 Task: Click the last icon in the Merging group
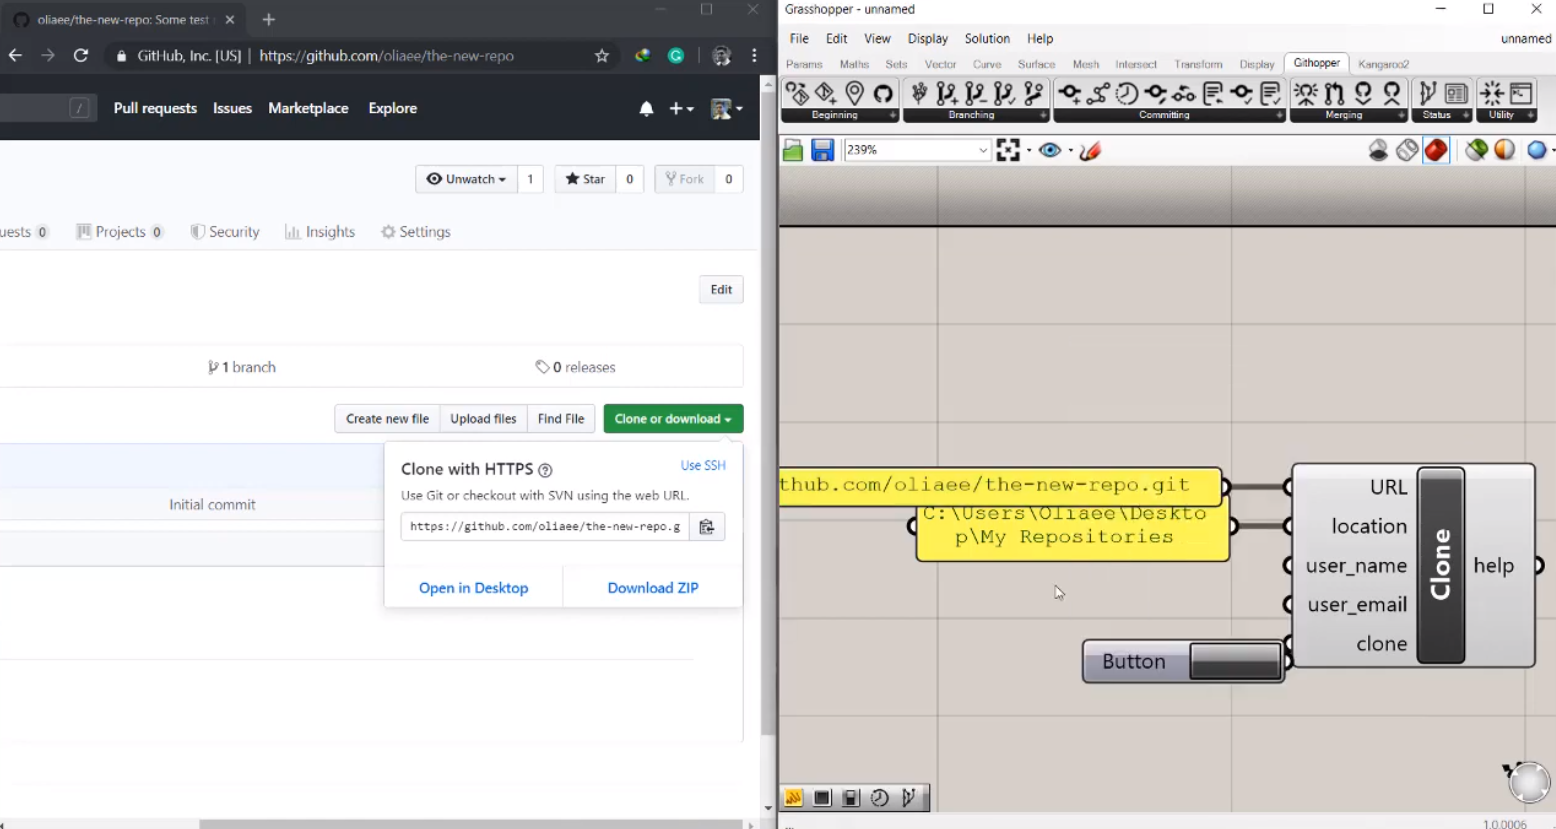(x=1391, y=94)
